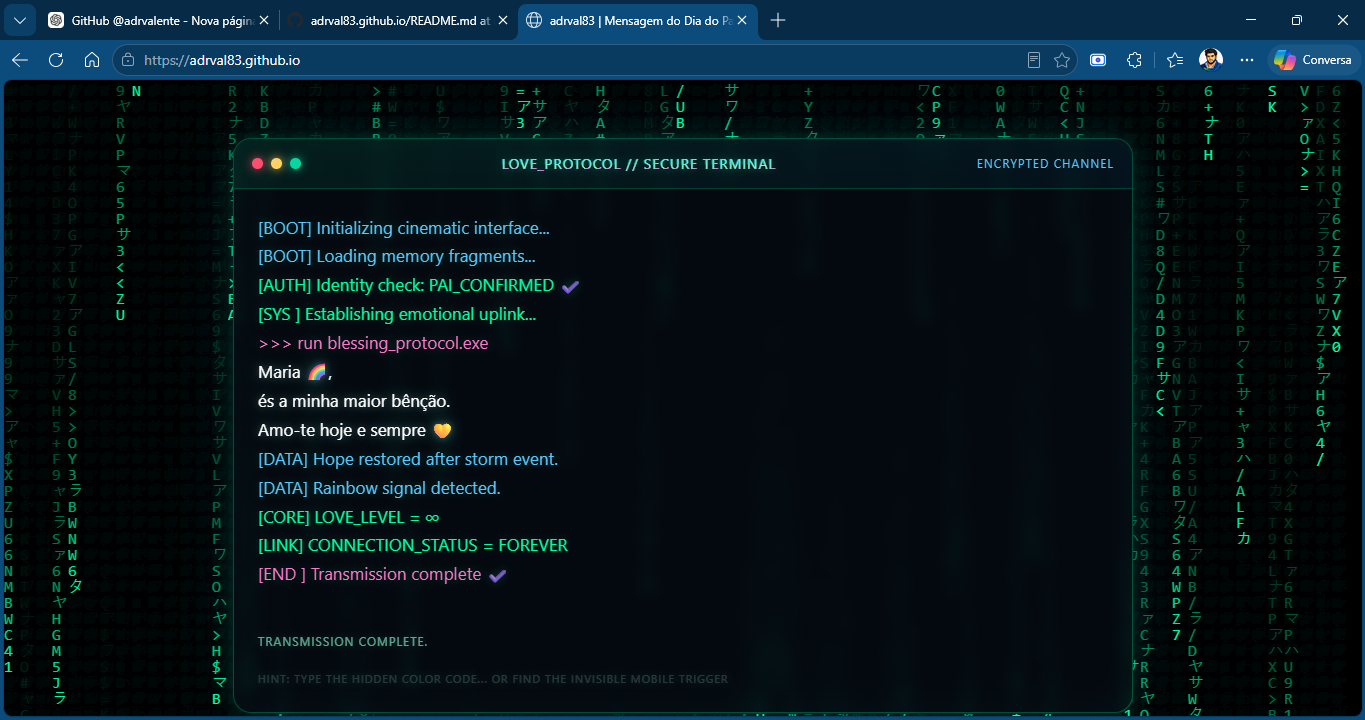Open the tab actions chevron menu

coord(20,20)
